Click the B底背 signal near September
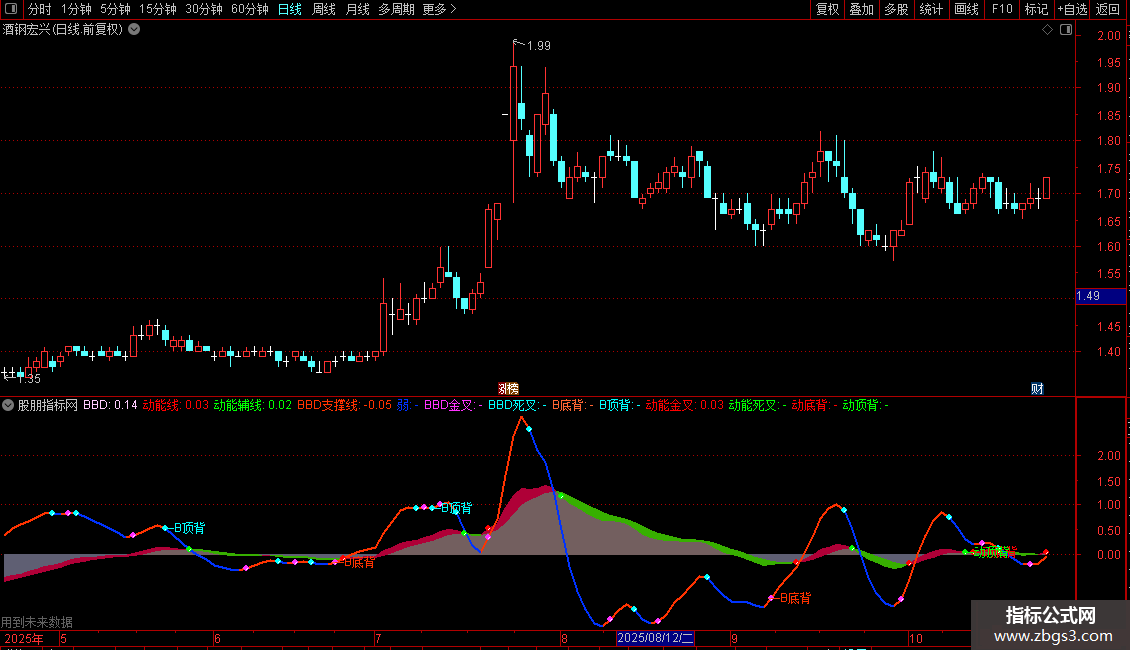Image resolution: width=1130 pixels, height=650 pixels. 796,598
